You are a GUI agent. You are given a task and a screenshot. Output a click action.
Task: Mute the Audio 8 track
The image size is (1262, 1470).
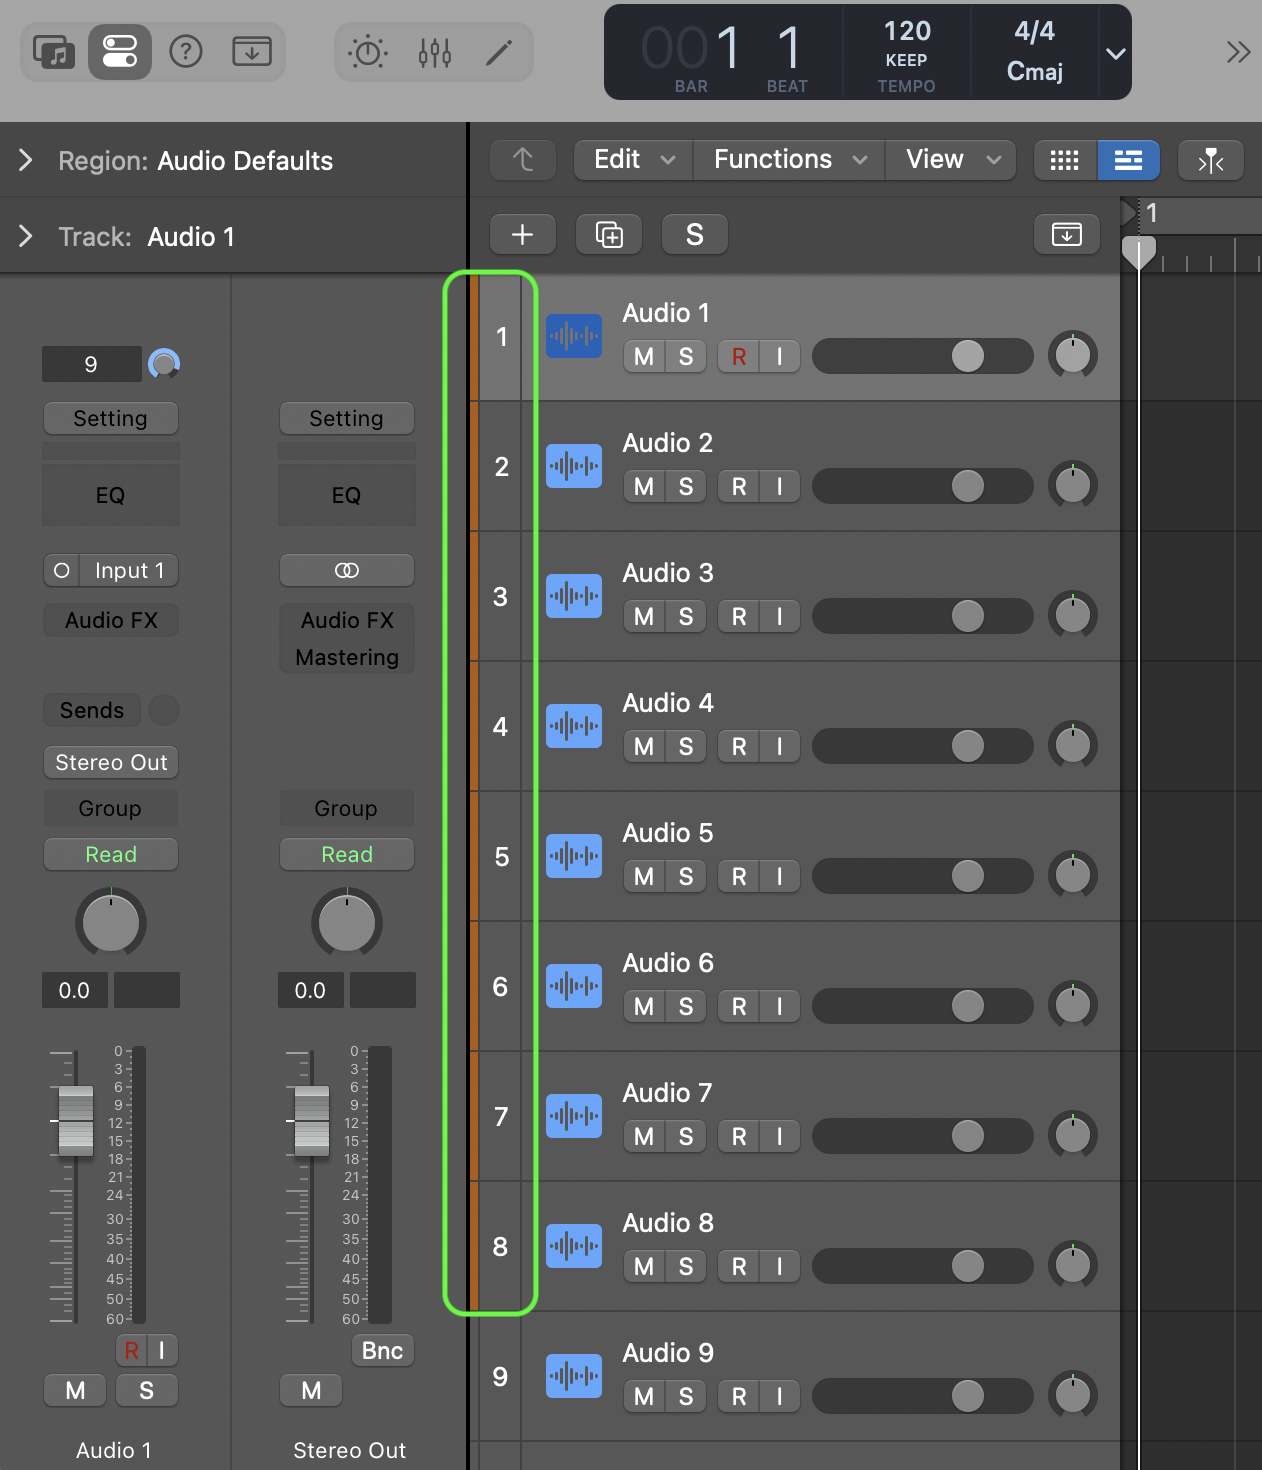(x=644, y=1267)
